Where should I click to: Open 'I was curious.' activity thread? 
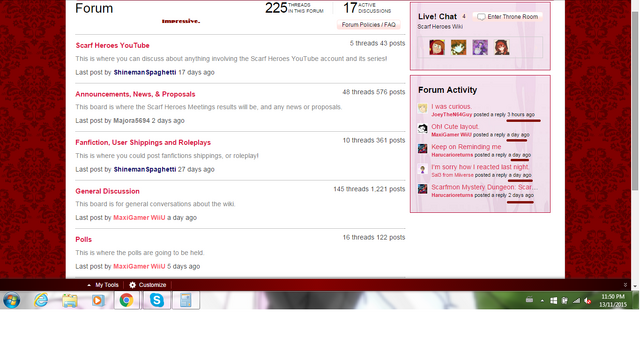click(451, 107)
